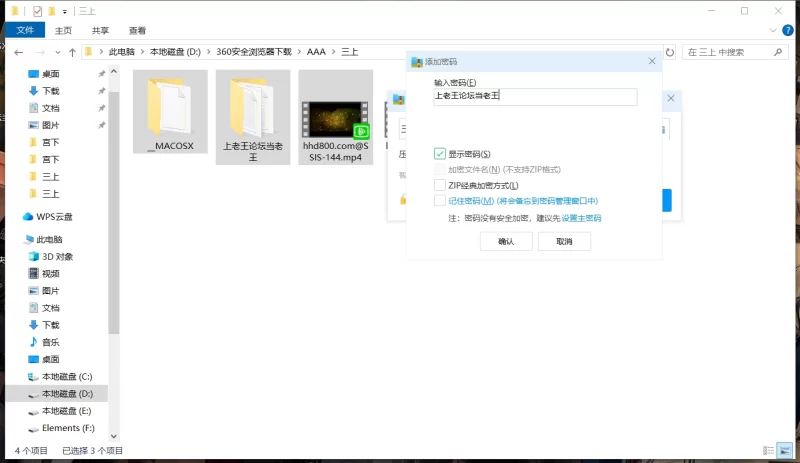The height and width of the screenshot is (463, 800).
Task: Open 本地磁盘 (E:) in sidebar
Action: click(x=66, y=411)
